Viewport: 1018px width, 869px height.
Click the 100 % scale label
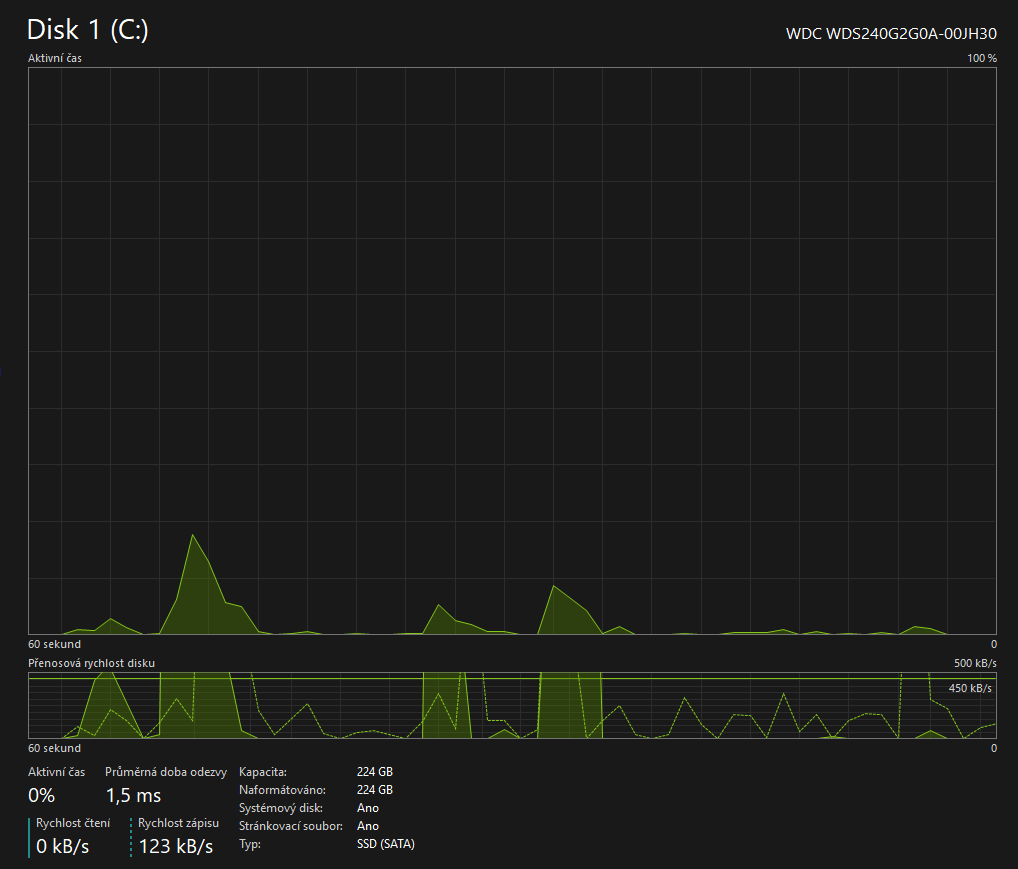pos(981,58)
